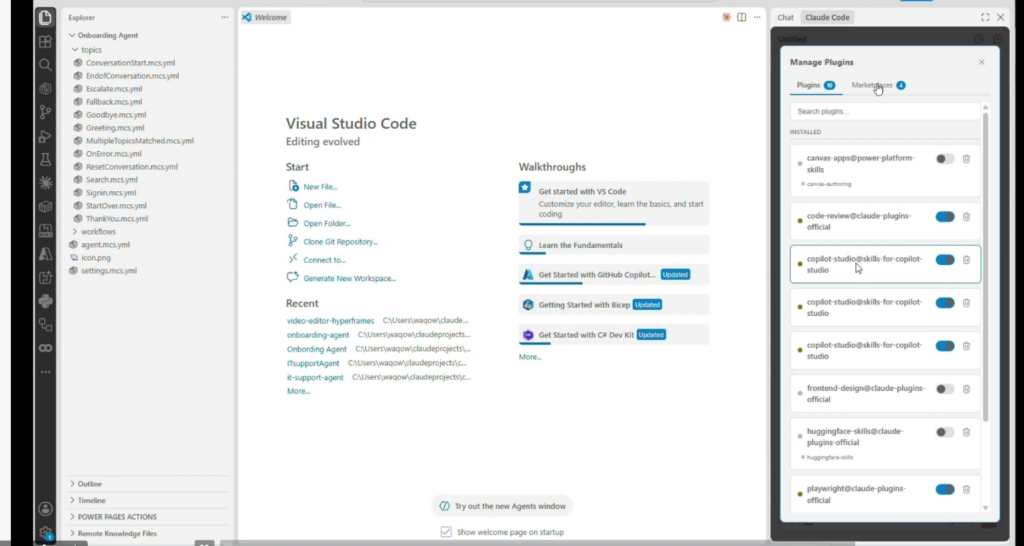Switch to the Marketplaces tab
The width and height of the screenshot is (1024, 546).
878,86
